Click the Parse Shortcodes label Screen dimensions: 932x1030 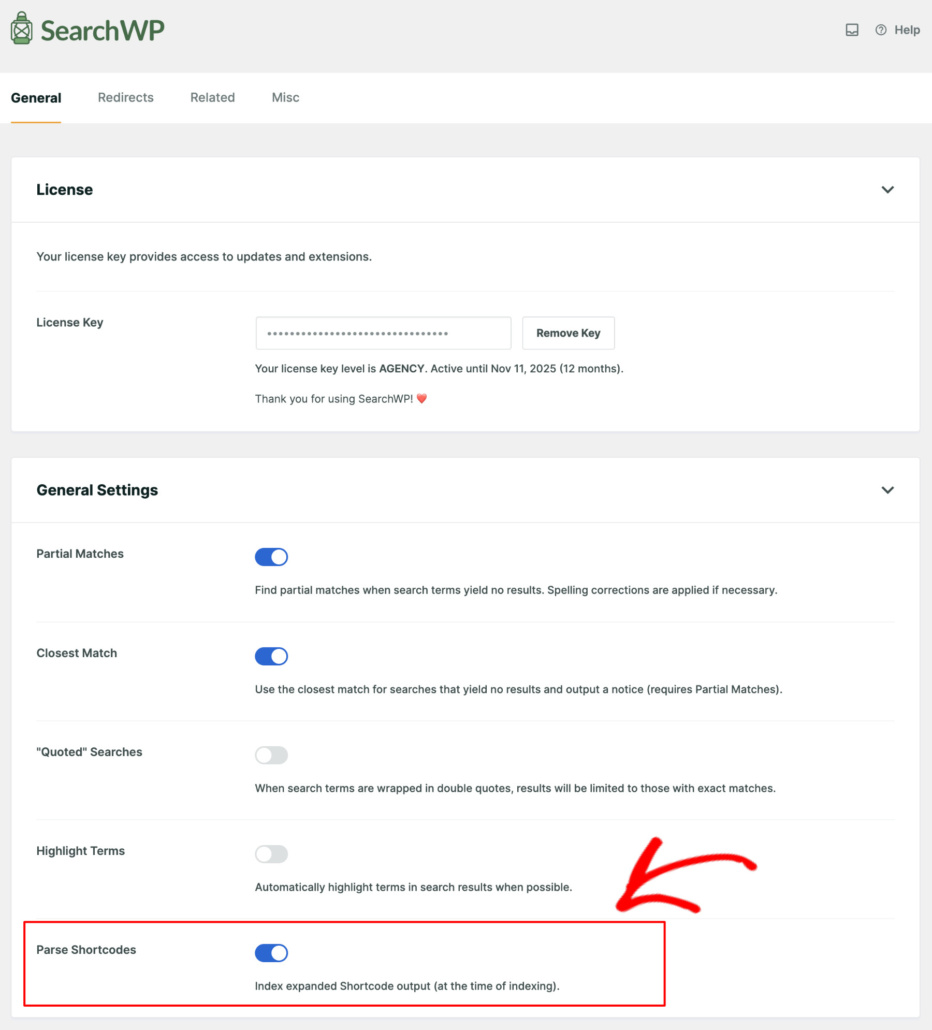(x=85, y=950)
